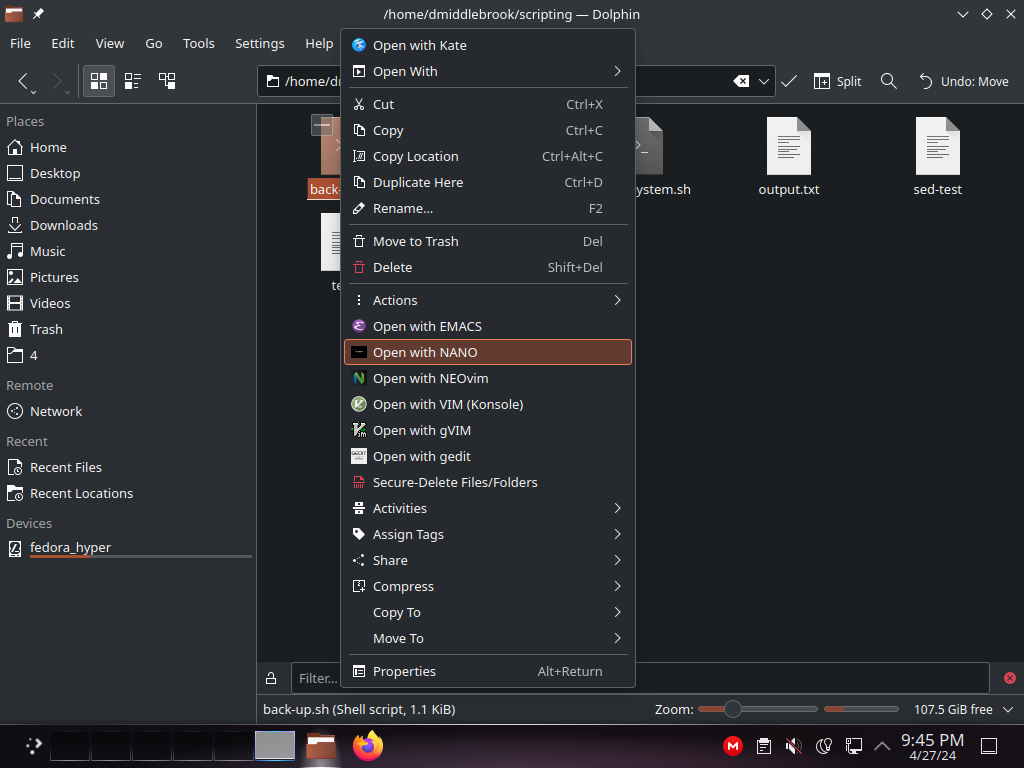
Task: Expand the Move To submenu
Action: pos(617,639)
